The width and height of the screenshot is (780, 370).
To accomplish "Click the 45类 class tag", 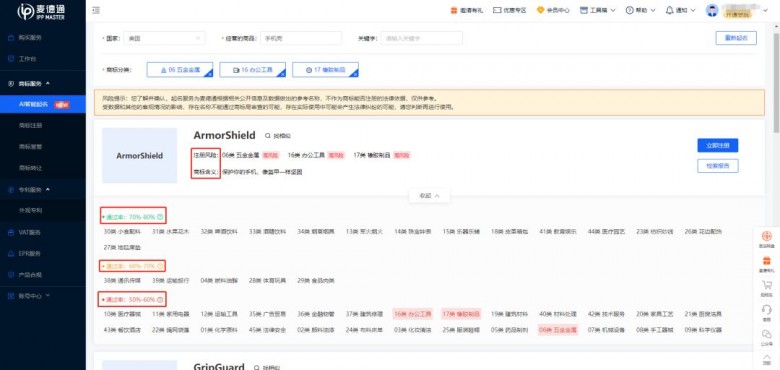I will (268, 330).
